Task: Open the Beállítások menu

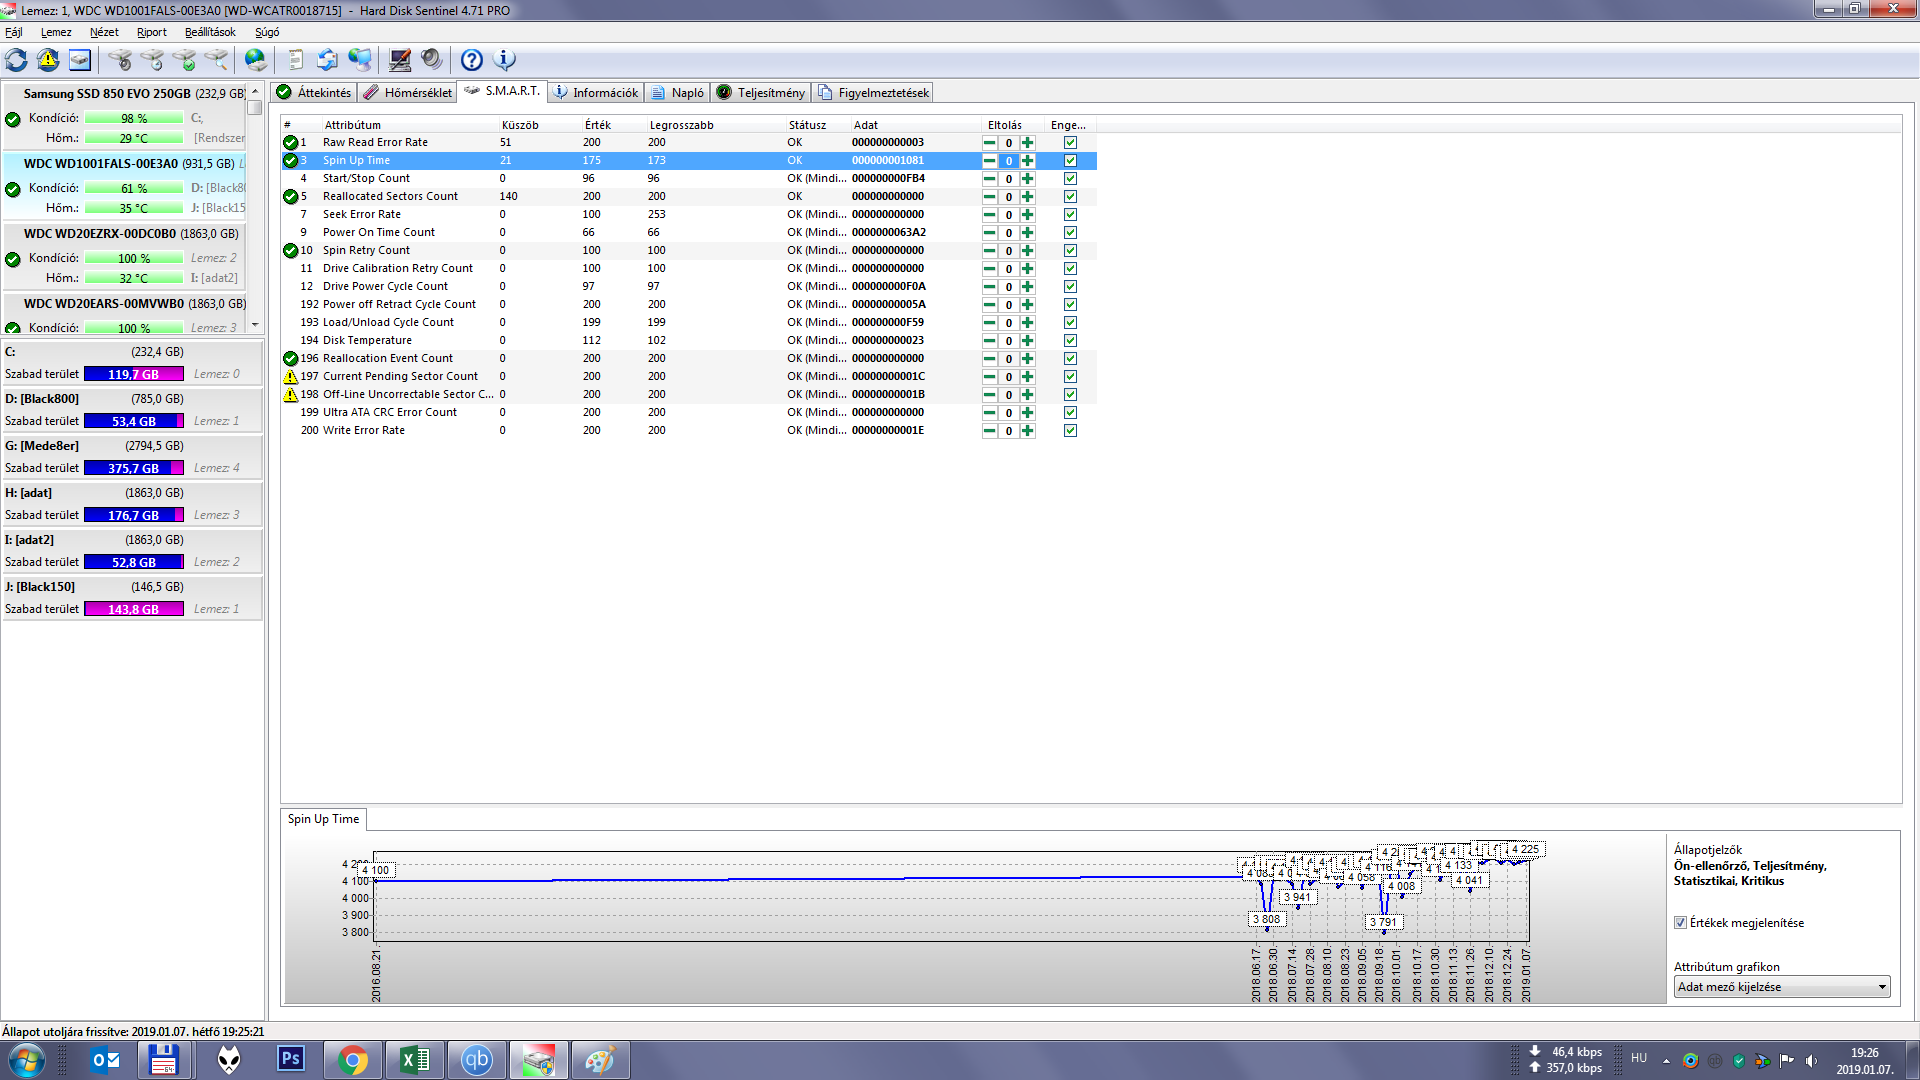Action: (x=210, y=32)
